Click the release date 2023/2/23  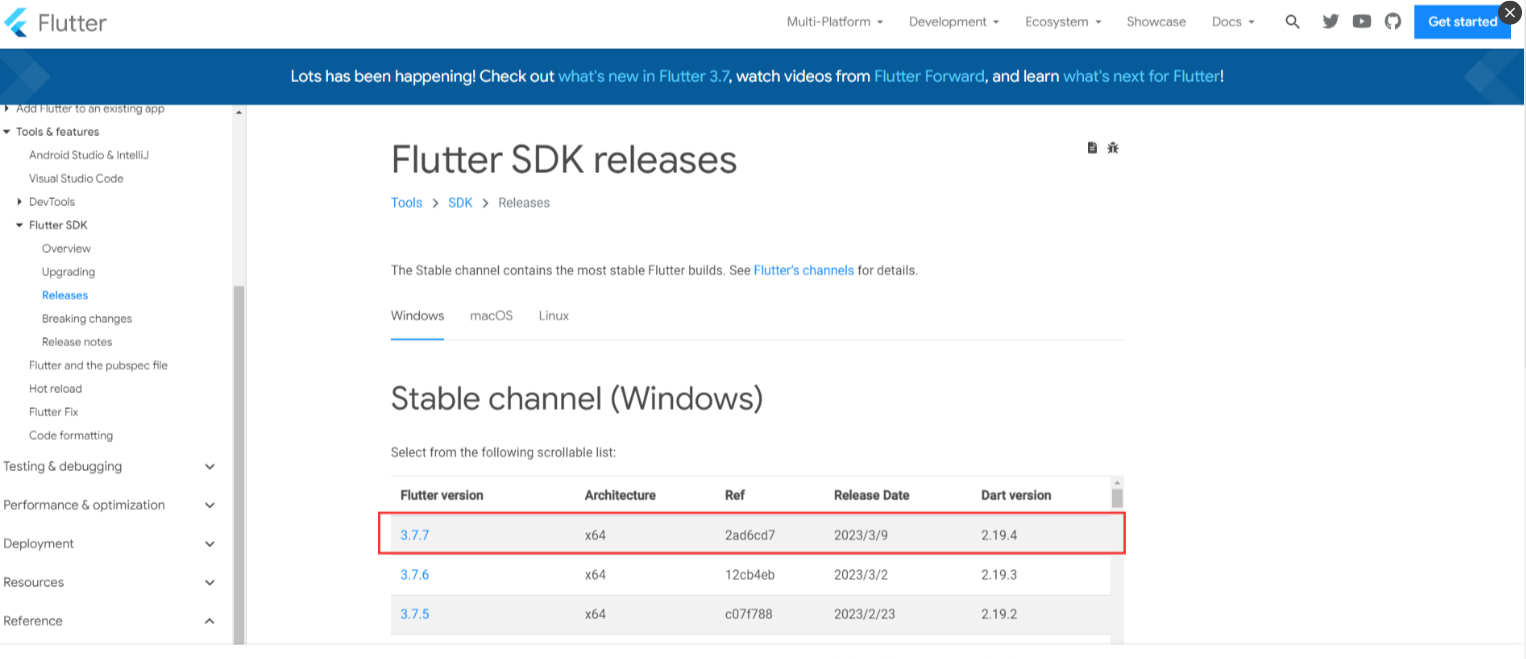[x=864, y=614]
